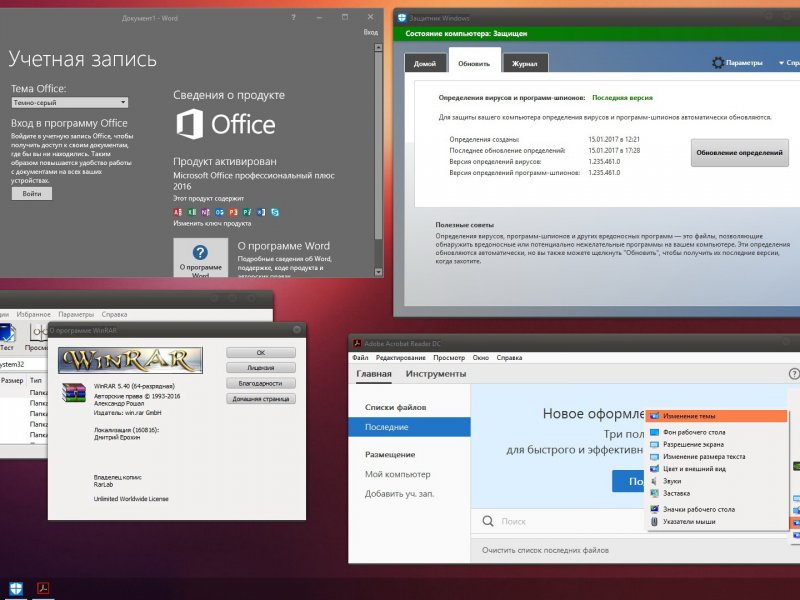Image resolution: width=800 pixels, height=600 pixels.
Task: Open the Просмотр menu in Acrobat Reader
Action: (x=449, y=358)
